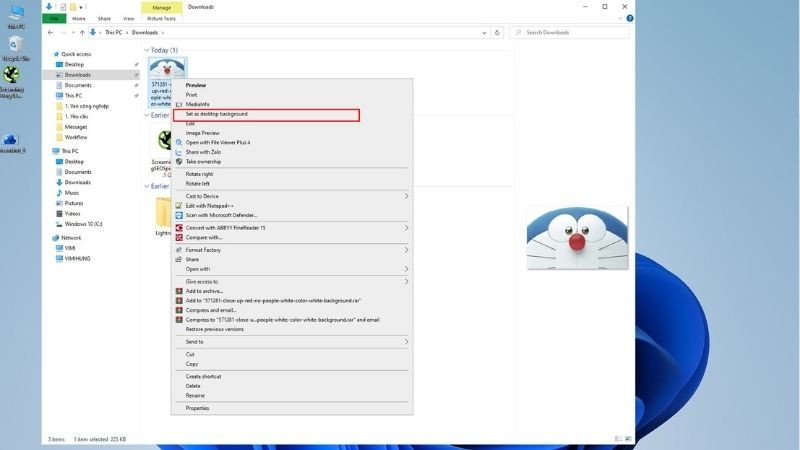Image resolution: width=800 pixels, height=450 pixels.
Task: Click the Back navigation arrow
Action: click(x=51, y=32)
